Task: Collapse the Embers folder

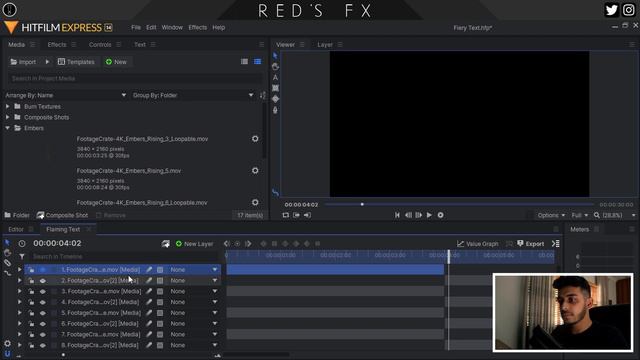Action: point(7,128)
